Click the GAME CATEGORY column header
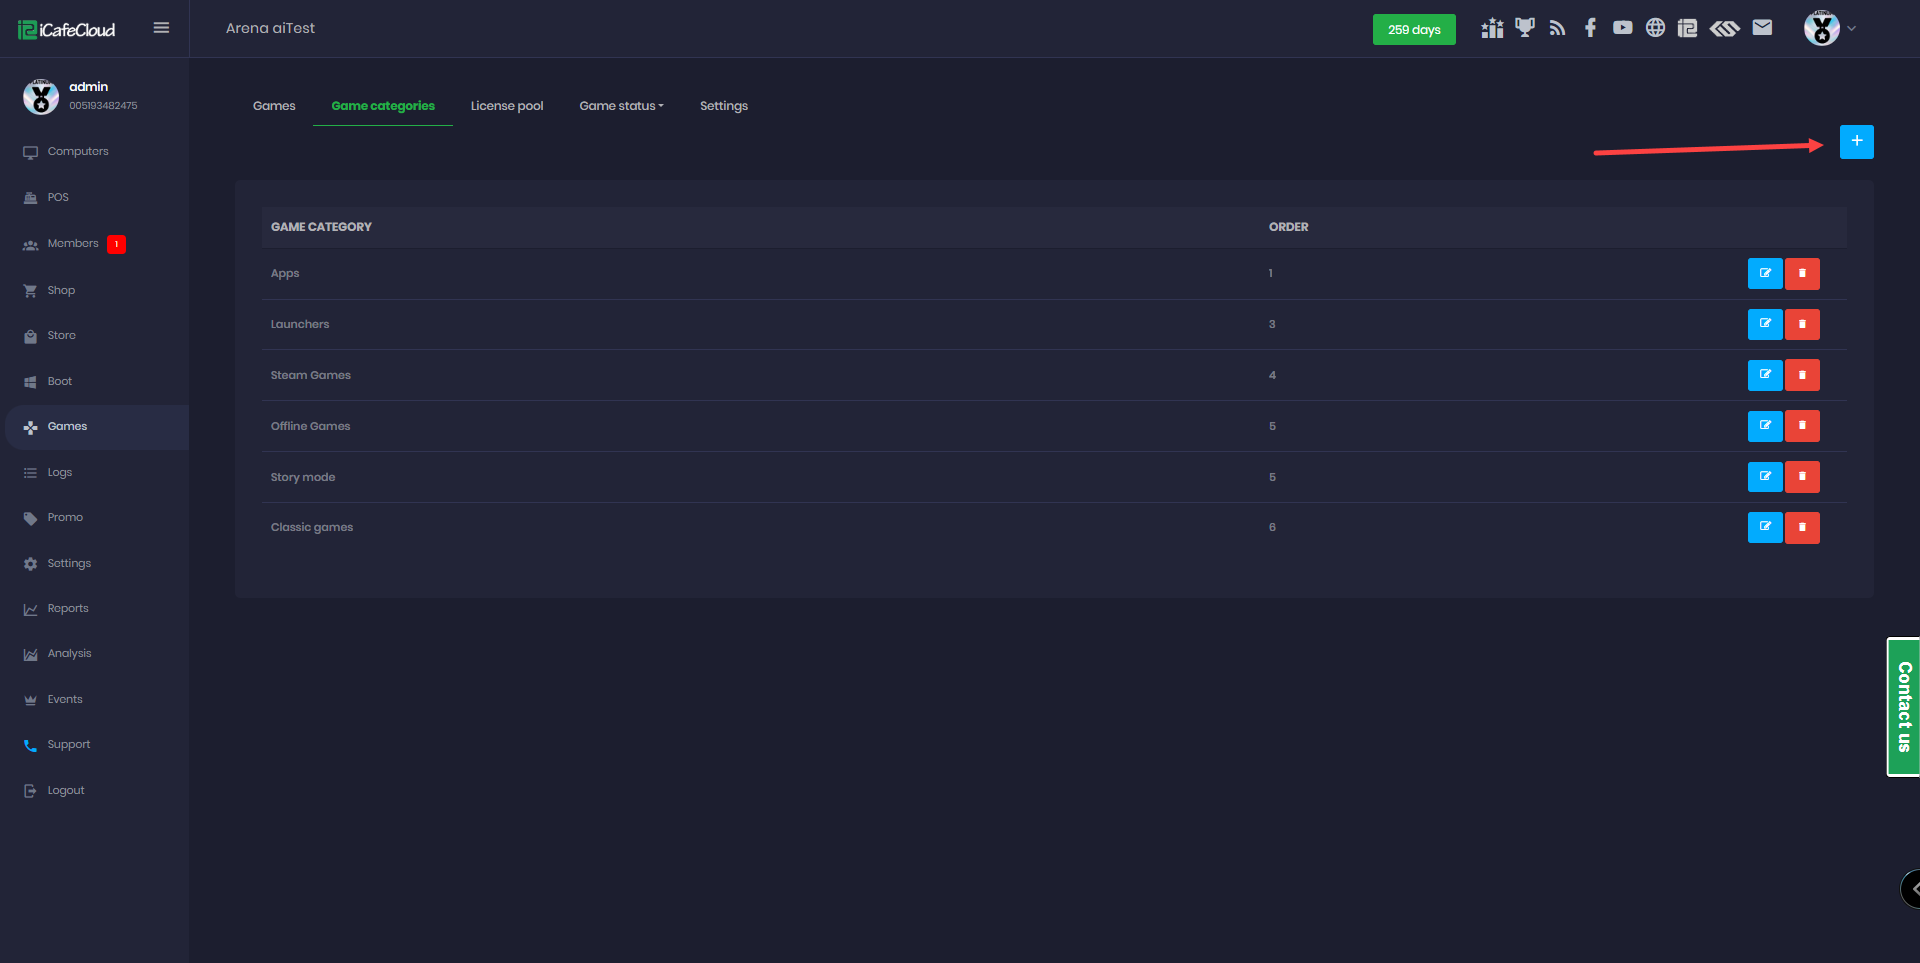This screenshot has height=963, width=1920. pyautogui.click(x=321, y=227)
